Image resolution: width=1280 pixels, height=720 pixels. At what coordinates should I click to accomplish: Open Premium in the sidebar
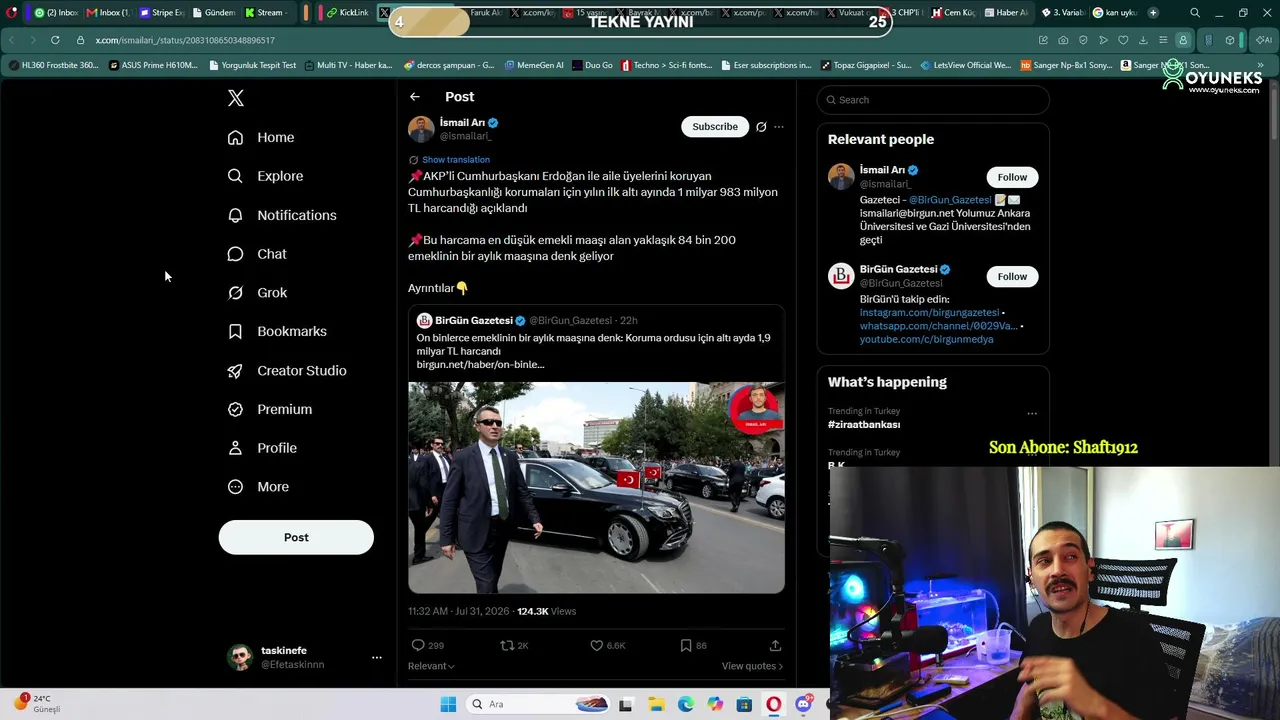pyautogui.click(x=270, y=409)
